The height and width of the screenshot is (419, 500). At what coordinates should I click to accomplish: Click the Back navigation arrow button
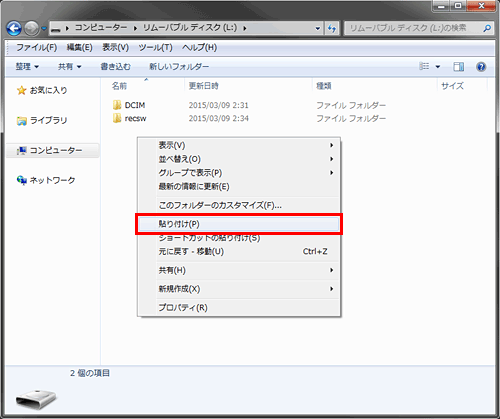[14, 28]
